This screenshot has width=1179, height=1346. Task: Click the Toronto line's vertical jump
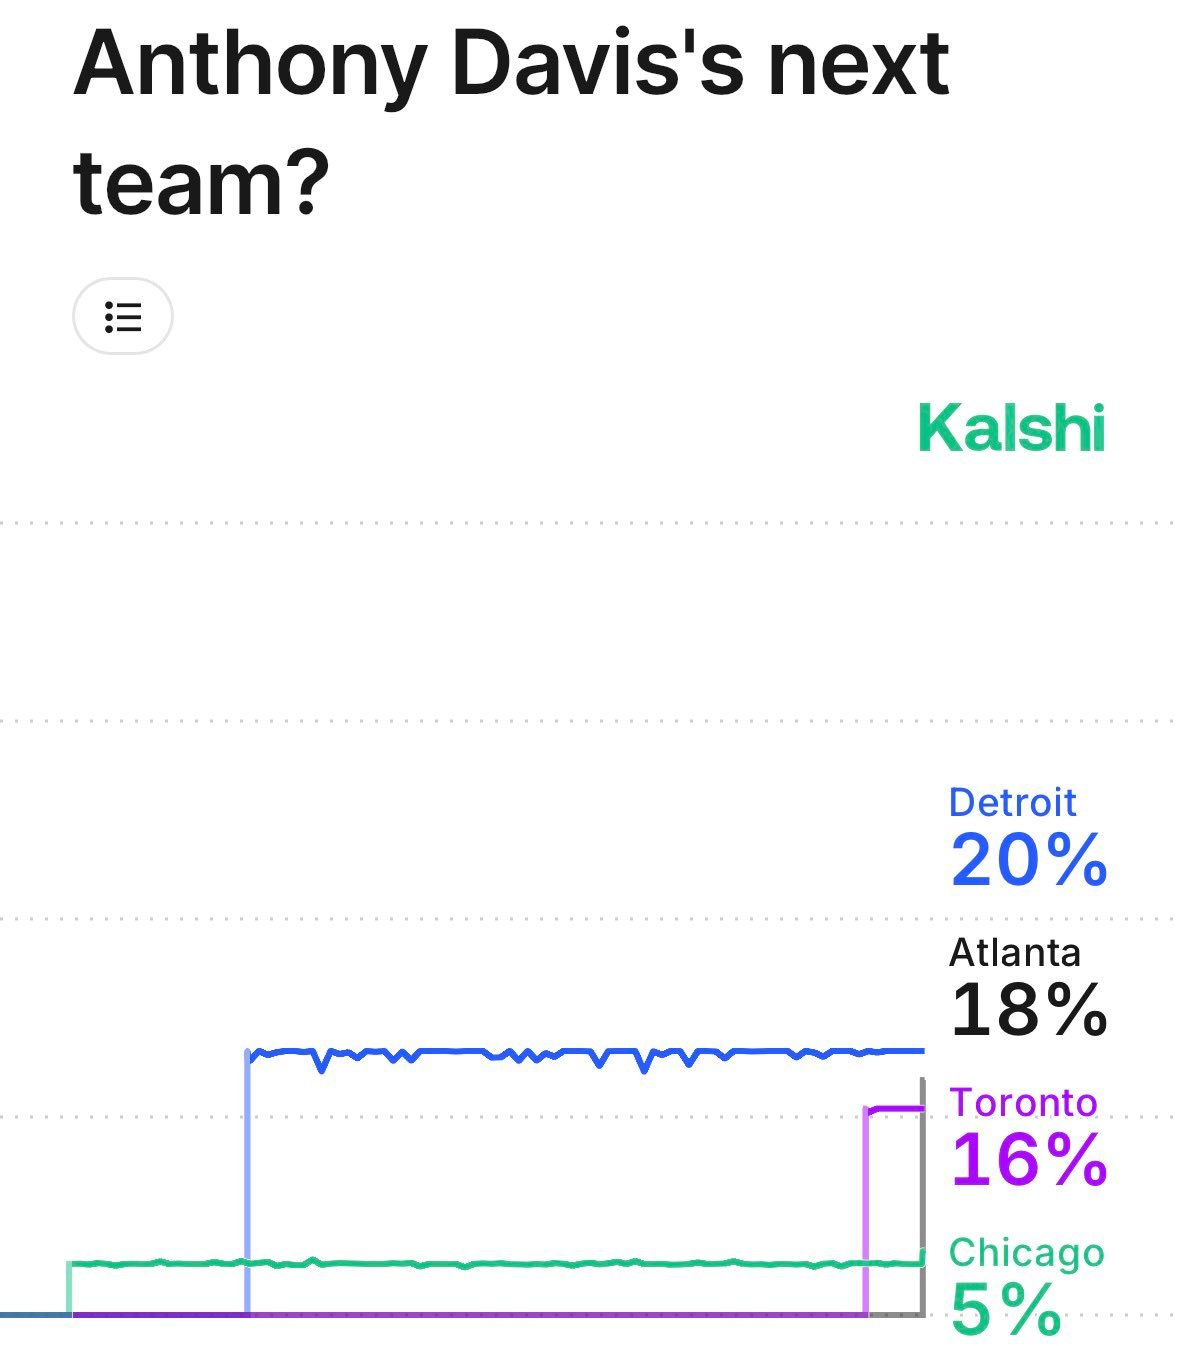pos(866,1212)
